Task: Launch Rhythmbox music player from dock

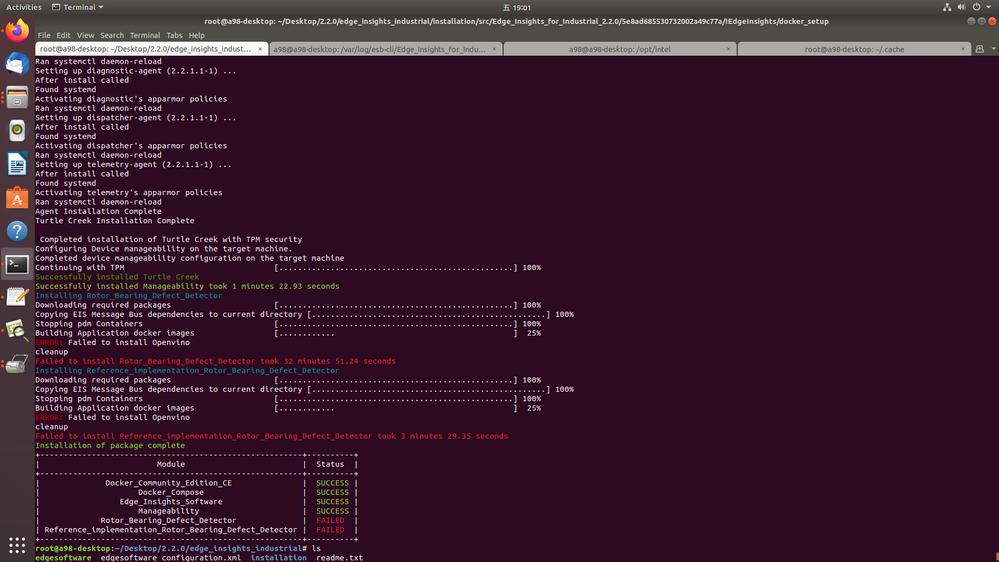Action: pos(17,131)
